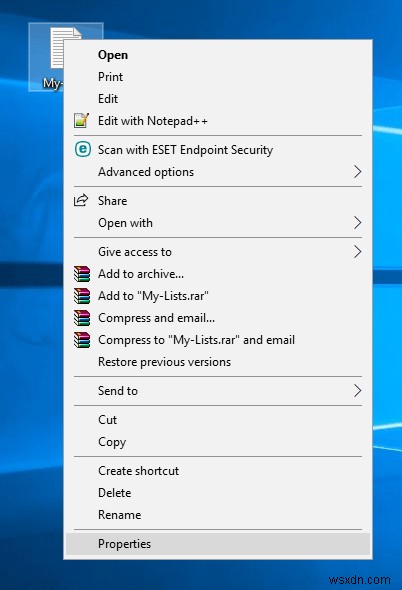Image resolution: width=402 pixels, height=590 pixels.
Task: Select Create shortcut entry
Action: [218, 471]
